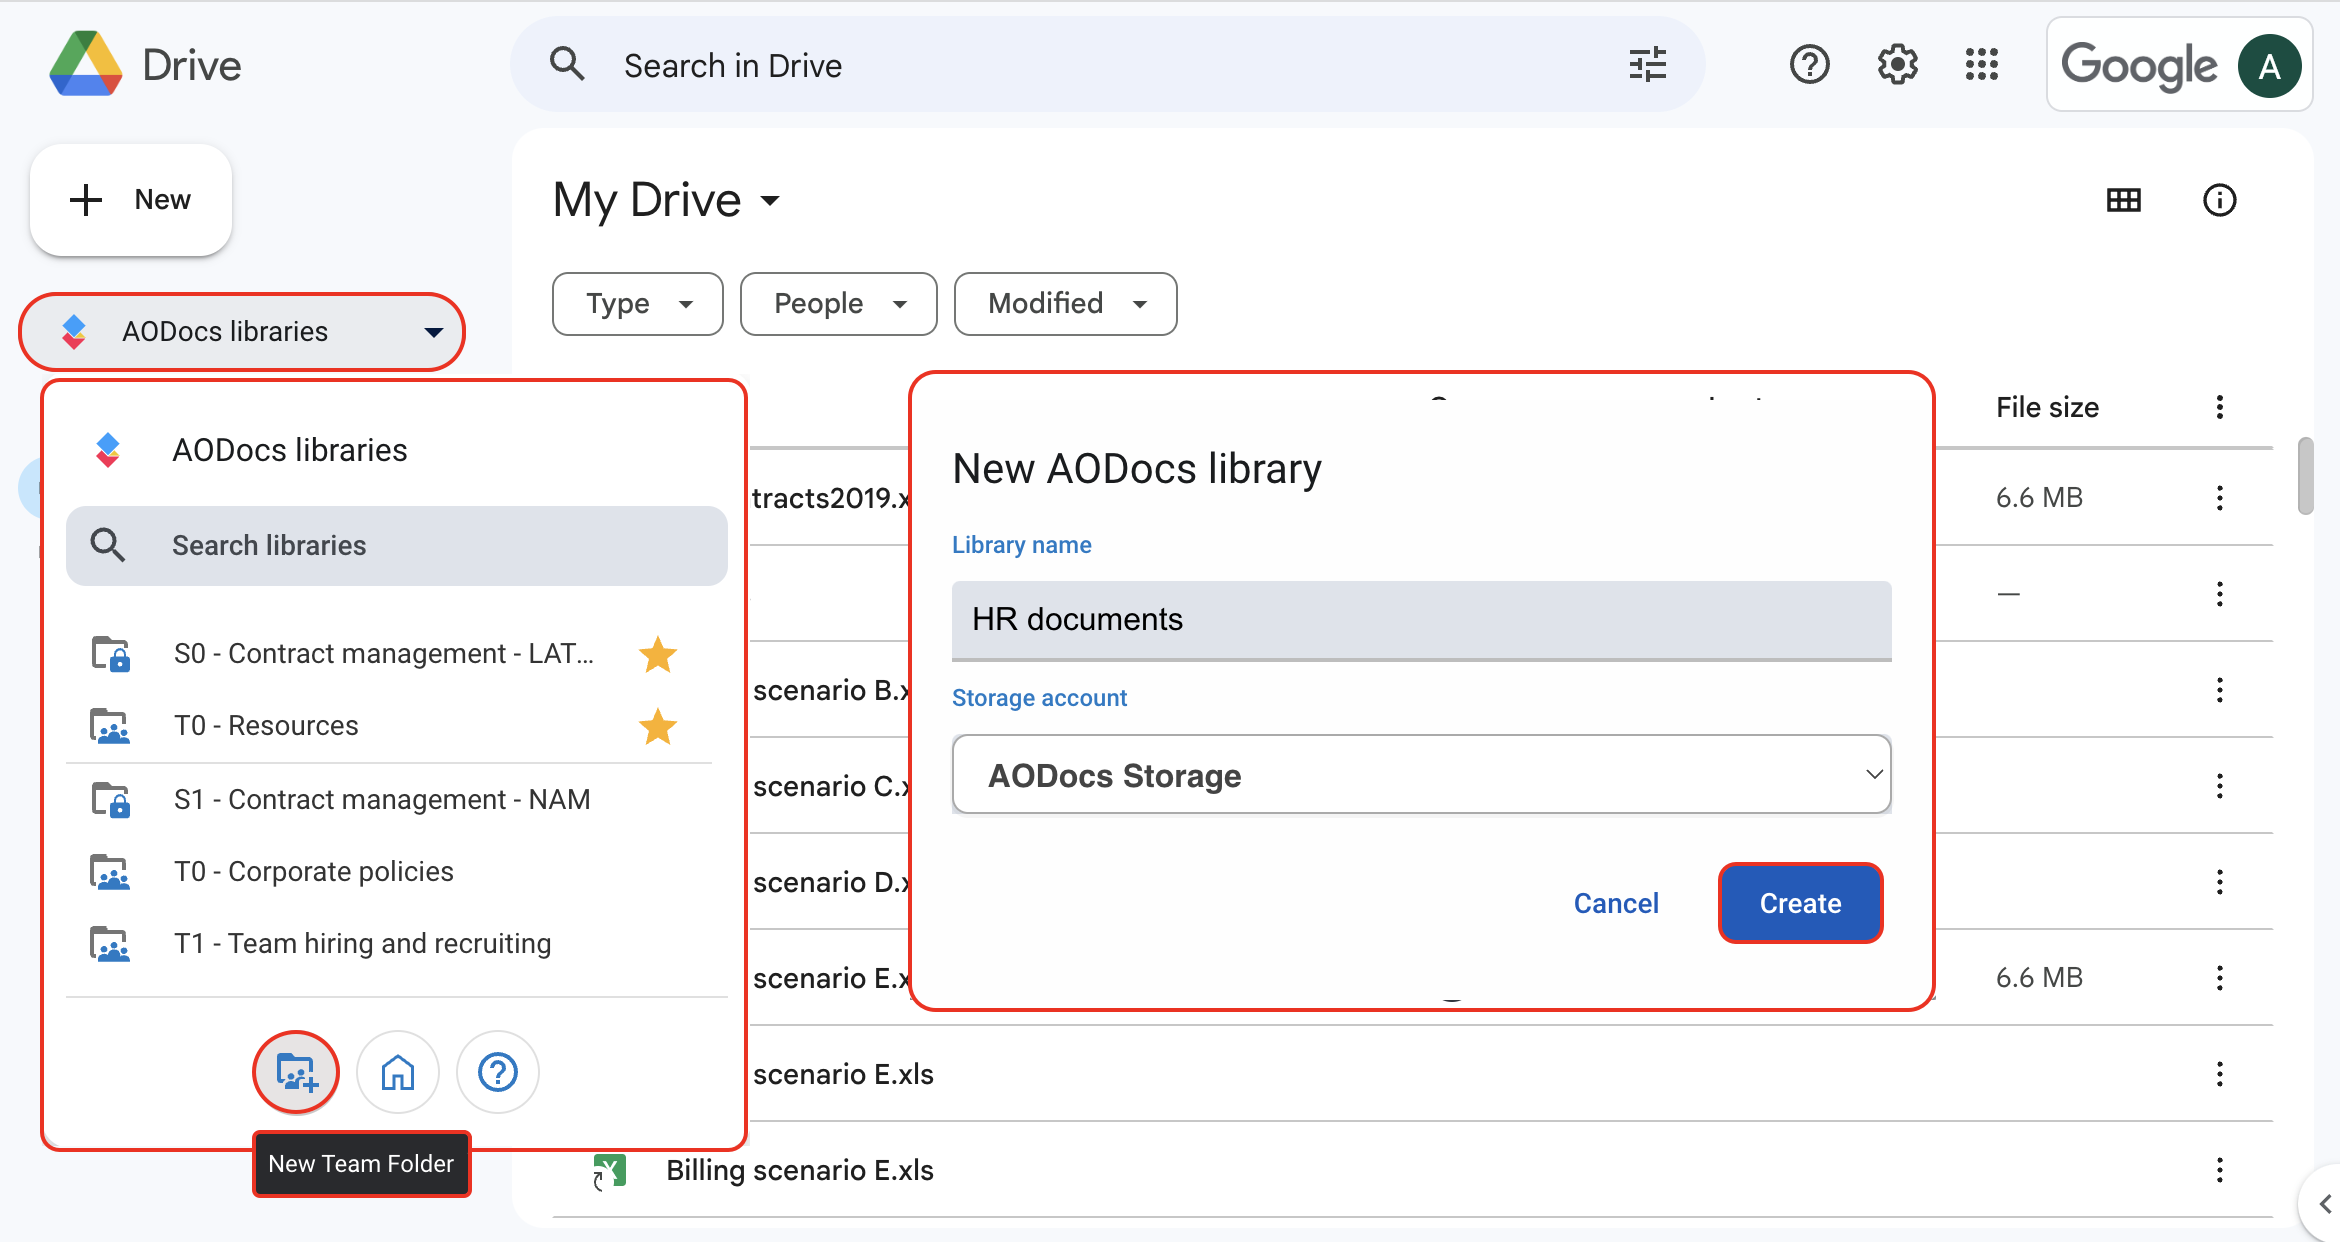The height and width of the screenshot is (1242, 2340).
Task: Open more actions for scenario D row
Action: [x=2219, y=882]
